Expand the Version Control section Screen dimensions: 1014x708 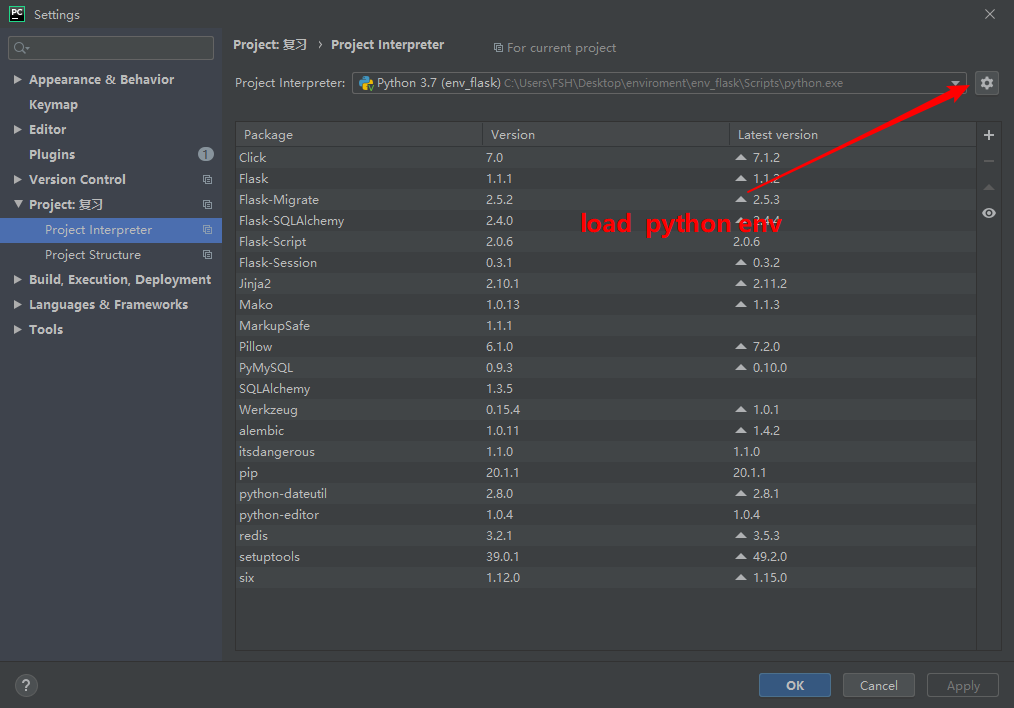17,179
